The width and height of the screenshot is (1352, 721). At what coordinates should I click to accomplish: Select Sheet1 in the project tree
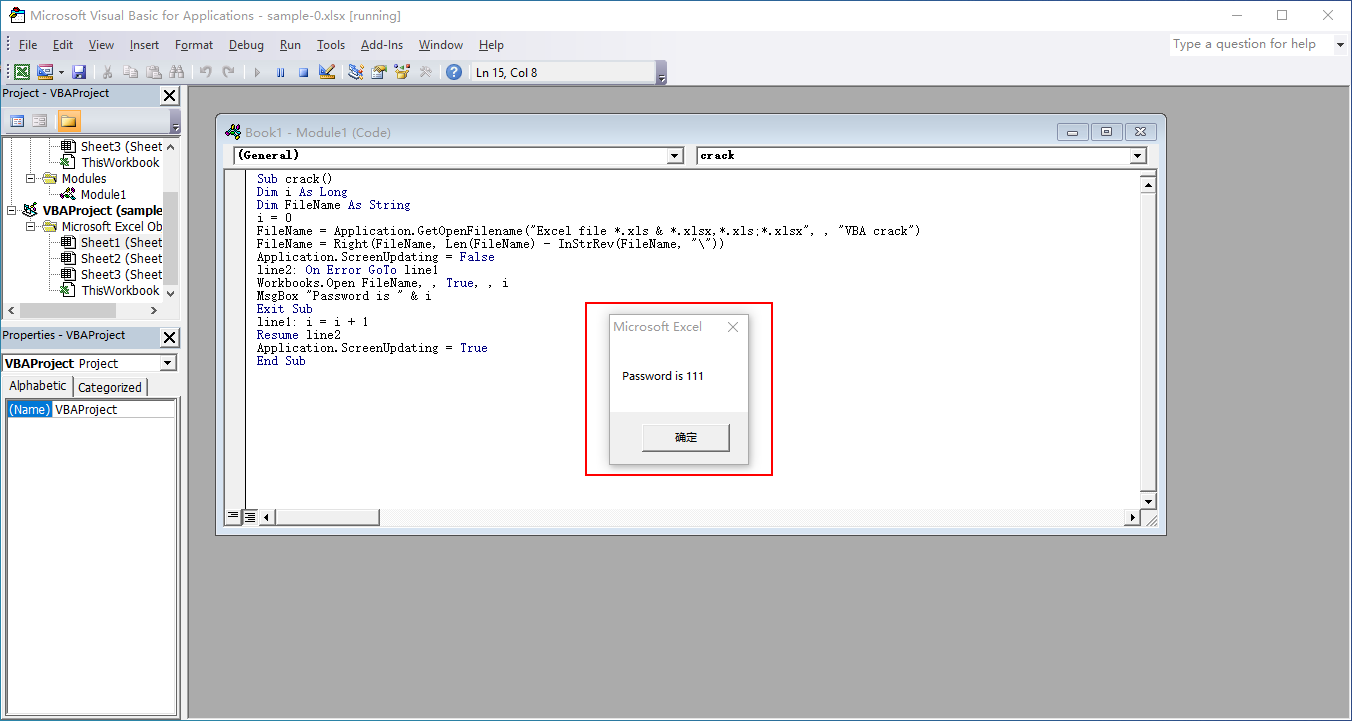click(121, 243)
